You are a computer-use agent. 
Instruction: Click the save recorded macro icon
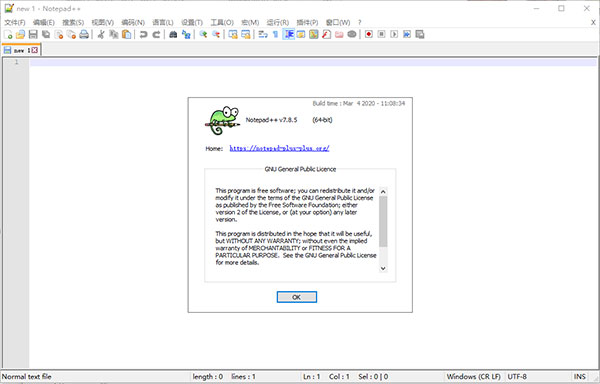point(420,35)
